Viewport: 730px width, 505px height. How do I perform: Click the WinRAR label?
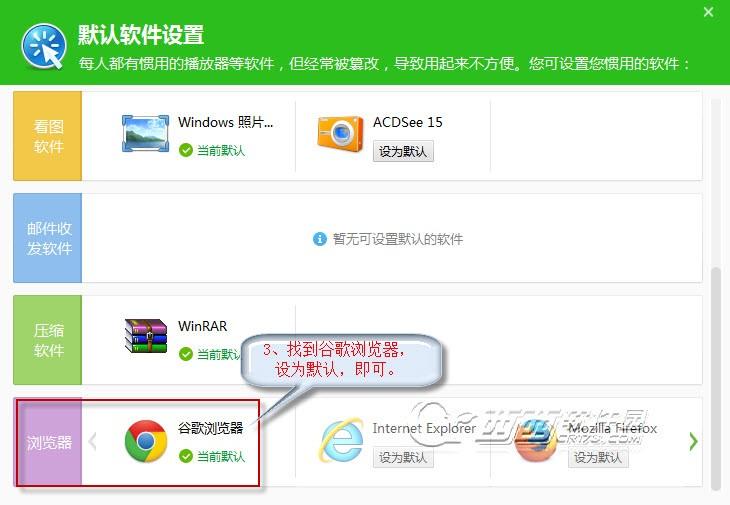[203, 326]
